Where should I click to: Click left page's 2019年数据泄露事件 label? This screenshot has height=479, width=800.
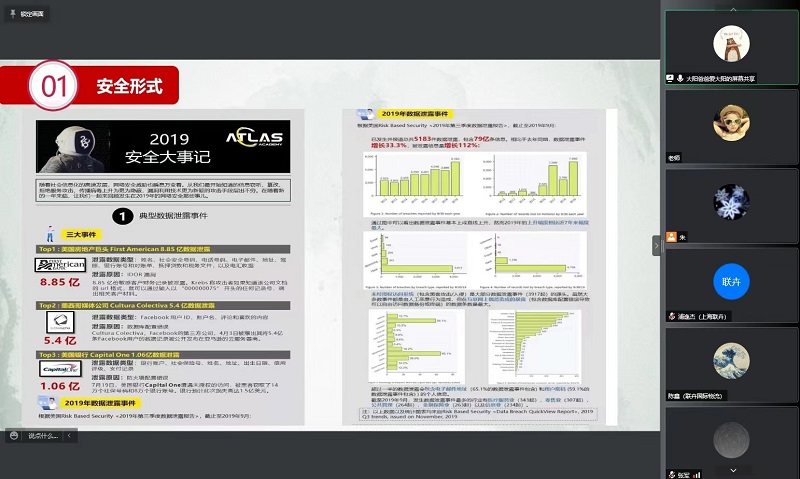point(100,403)
